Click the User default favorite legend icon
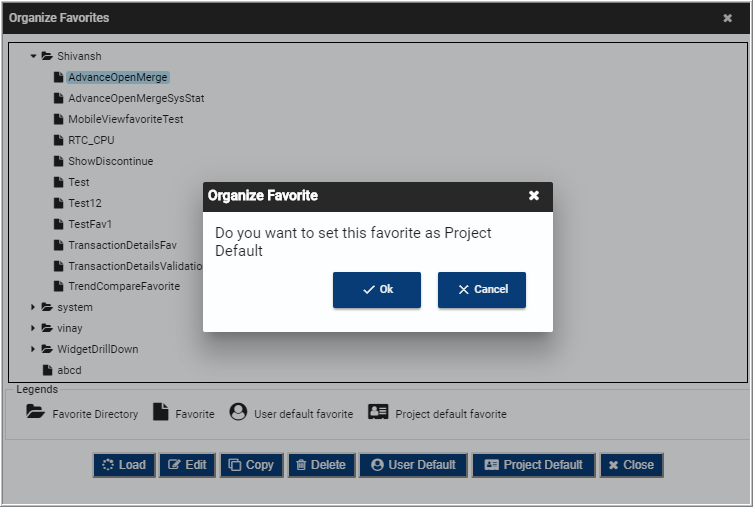 coord(238,412)
